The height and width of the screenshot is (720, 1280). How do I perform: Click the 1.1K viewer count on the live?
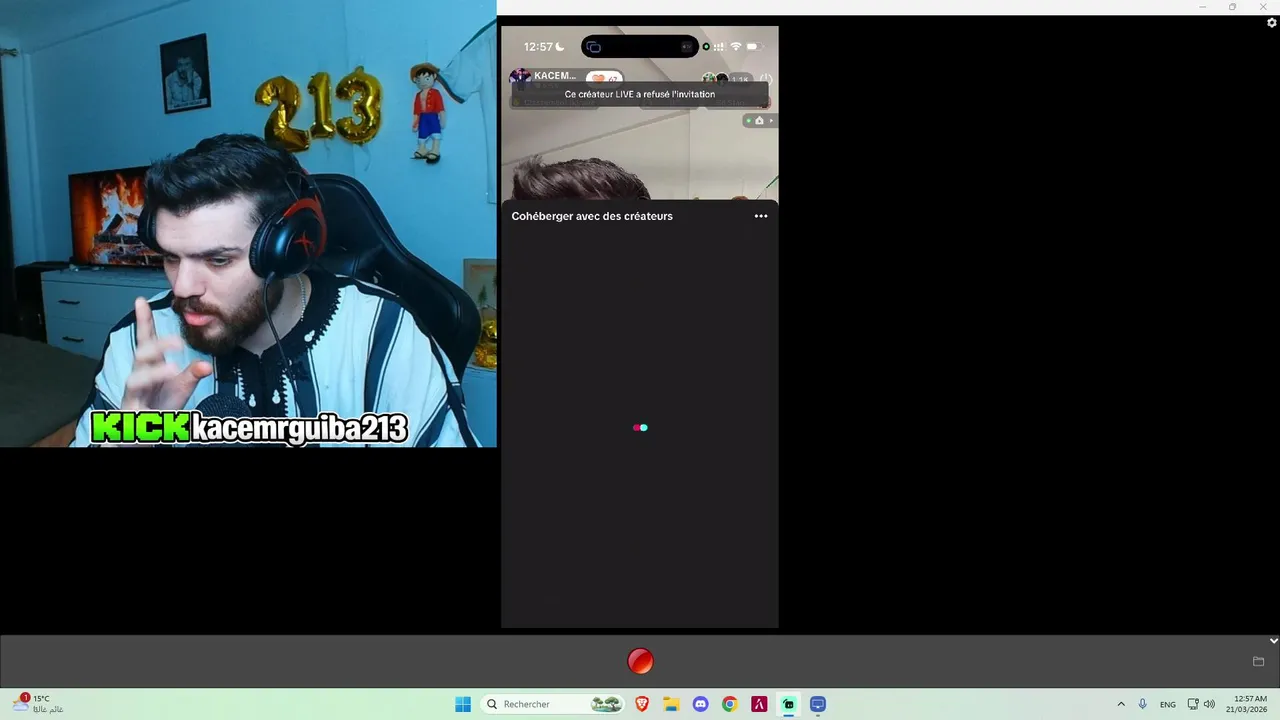click(741, 79)
